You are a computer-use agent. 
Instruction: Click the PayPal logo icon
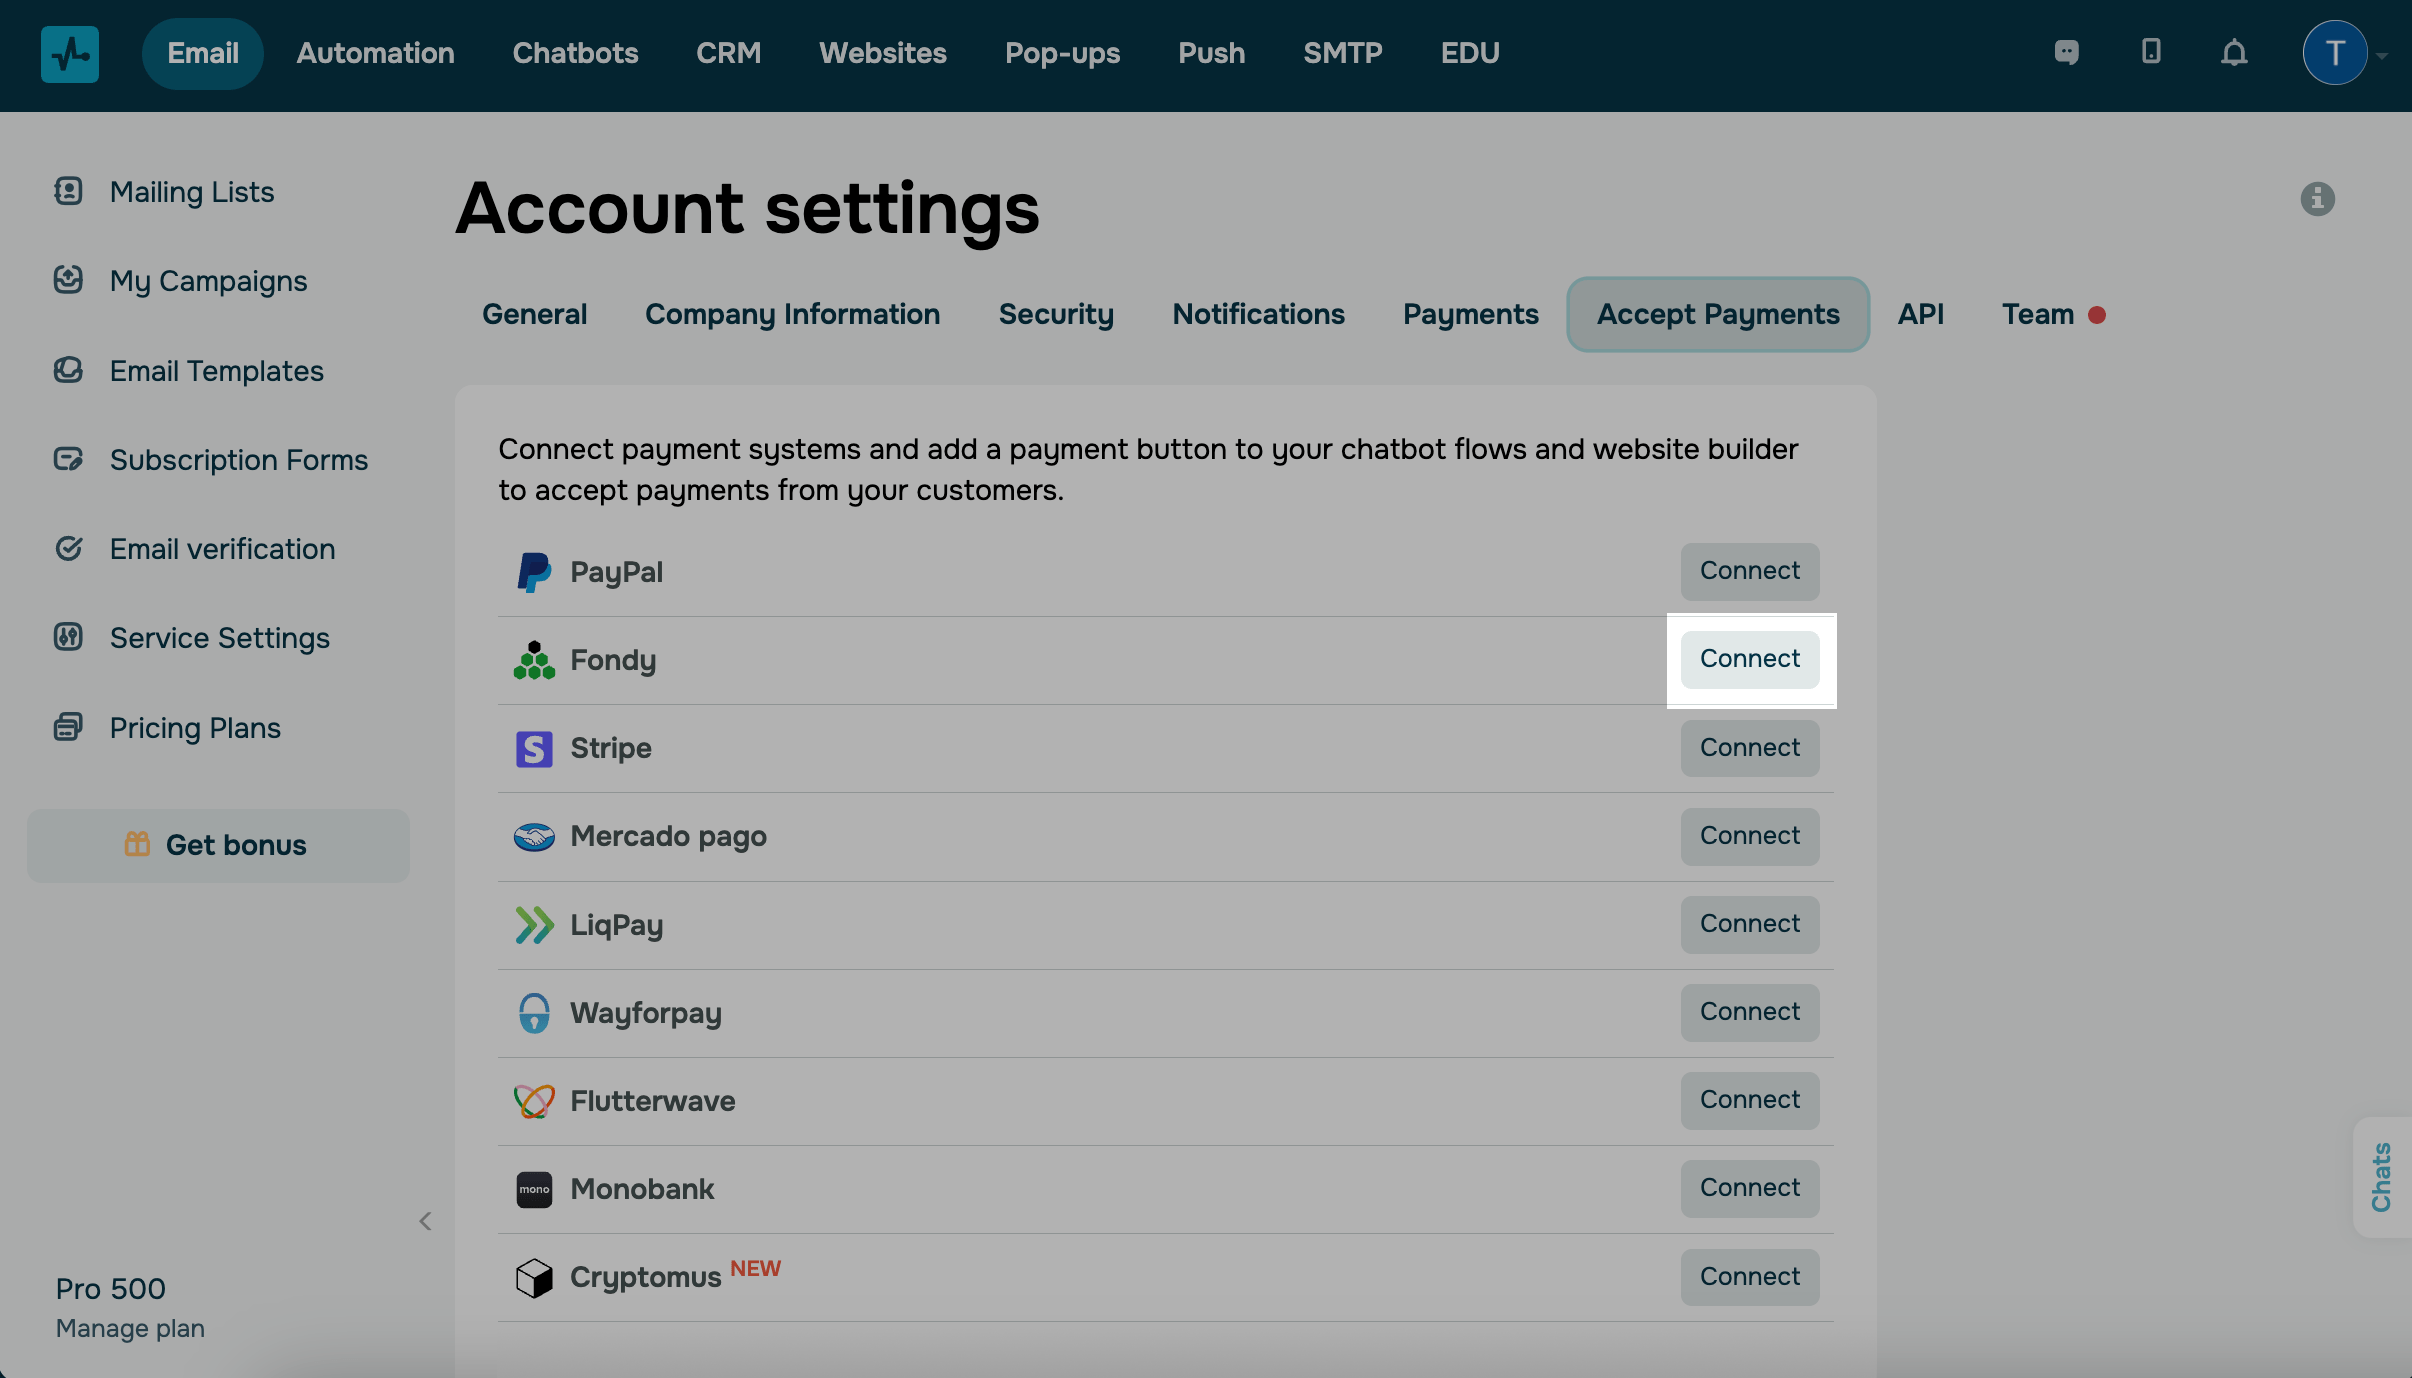click(534, 572)
